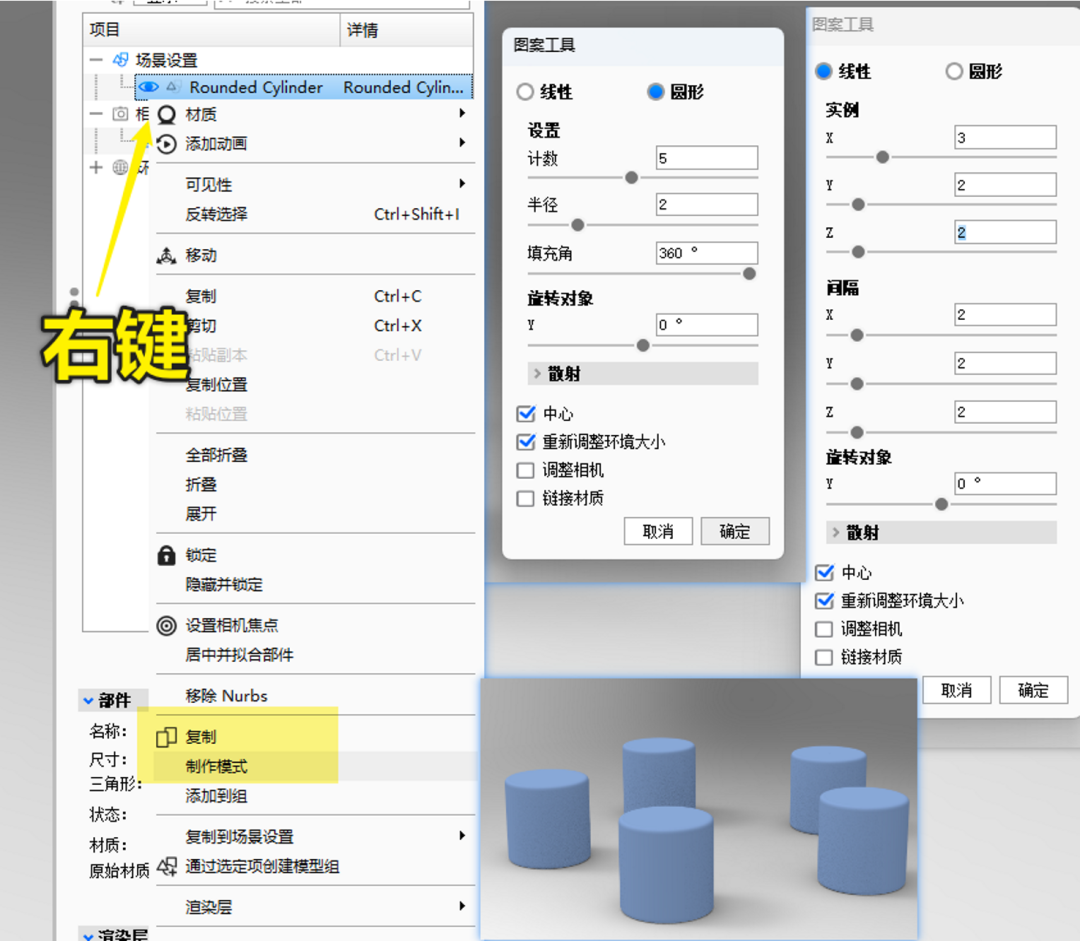Open the 复制到场景设置 submenu arrow
Image resolution: width=1080 pixels, height=941 pixels.
(462, 836)
